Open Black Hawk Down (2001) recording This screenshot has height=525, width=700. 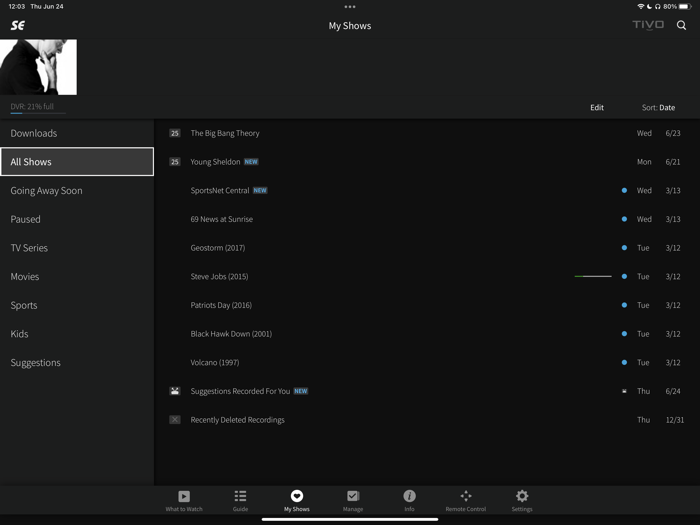tap(231, 334)
